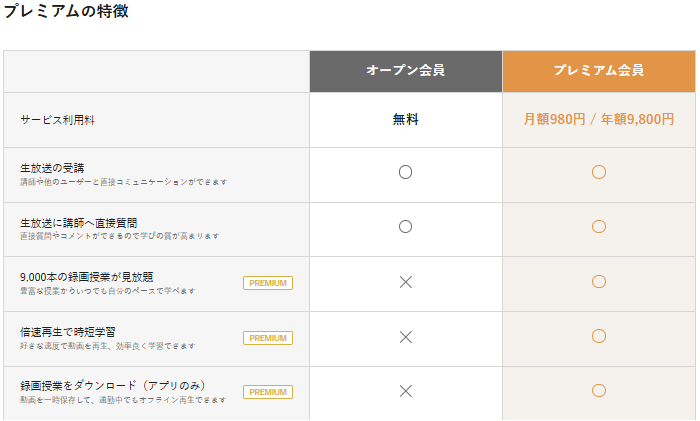Select the オープン会員 column header

coord(405,71)
